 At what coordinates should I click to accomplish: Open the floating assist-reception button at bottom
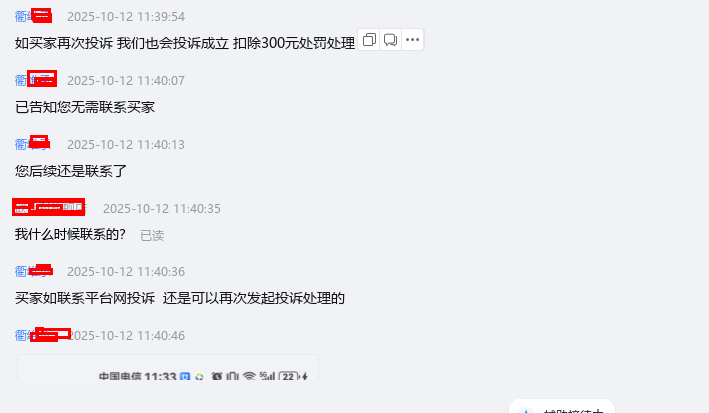click(x=562, y=407)
